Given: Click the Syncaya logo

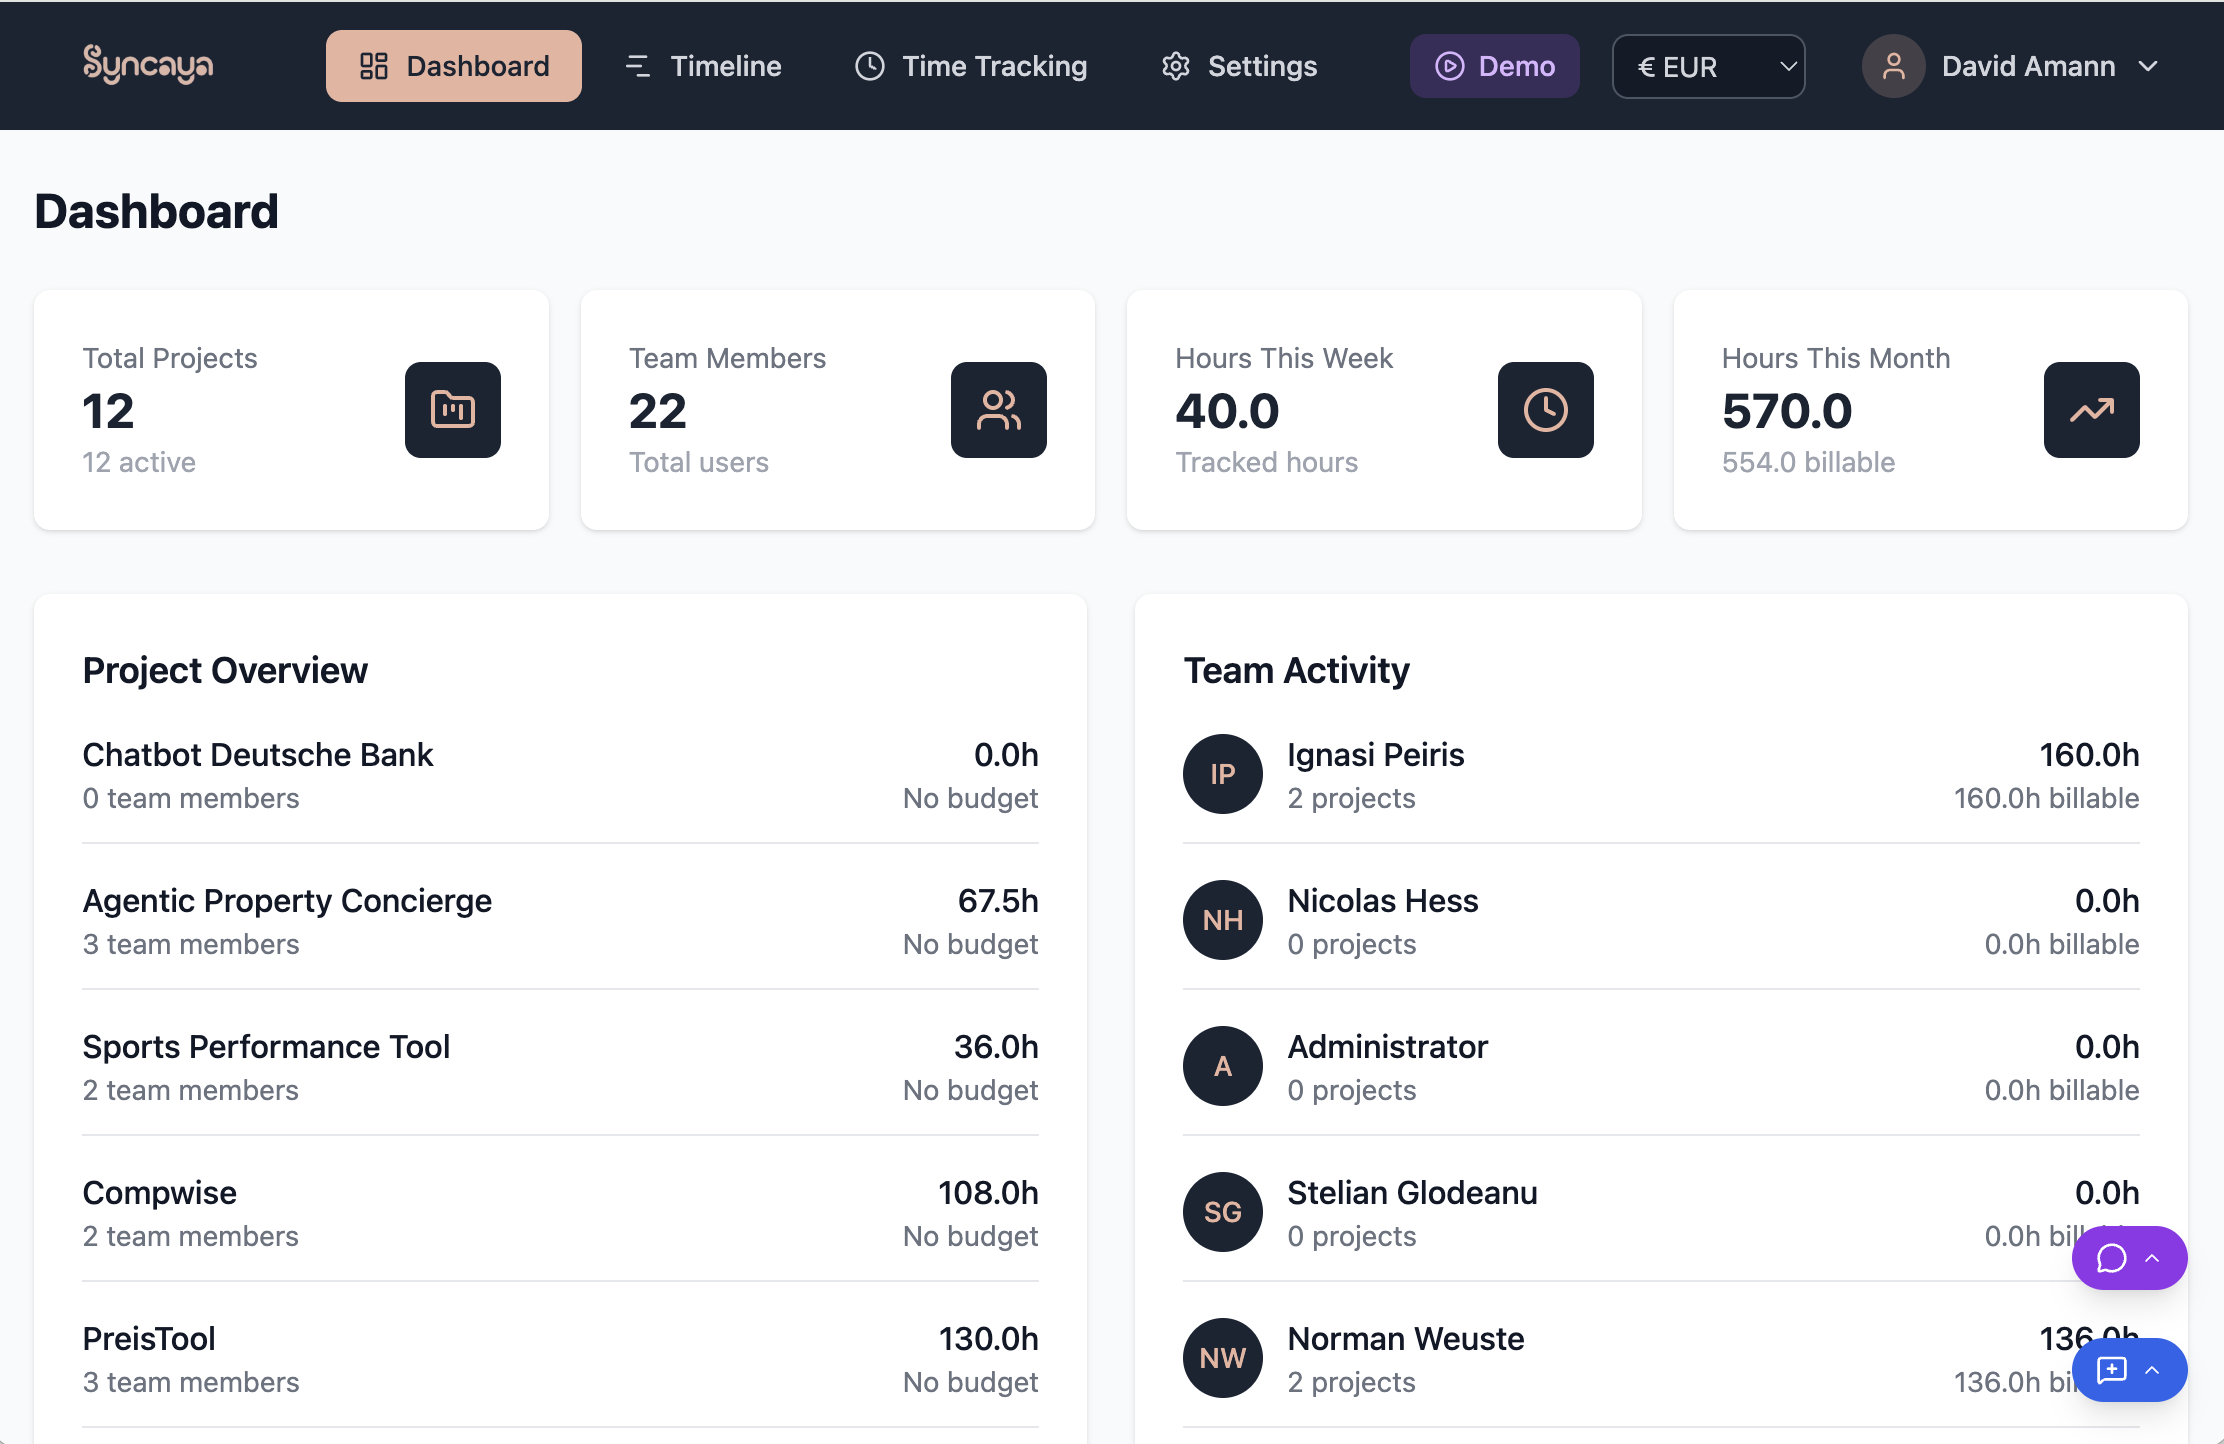Looking at the screenshot, I should (x=148, y=65).
